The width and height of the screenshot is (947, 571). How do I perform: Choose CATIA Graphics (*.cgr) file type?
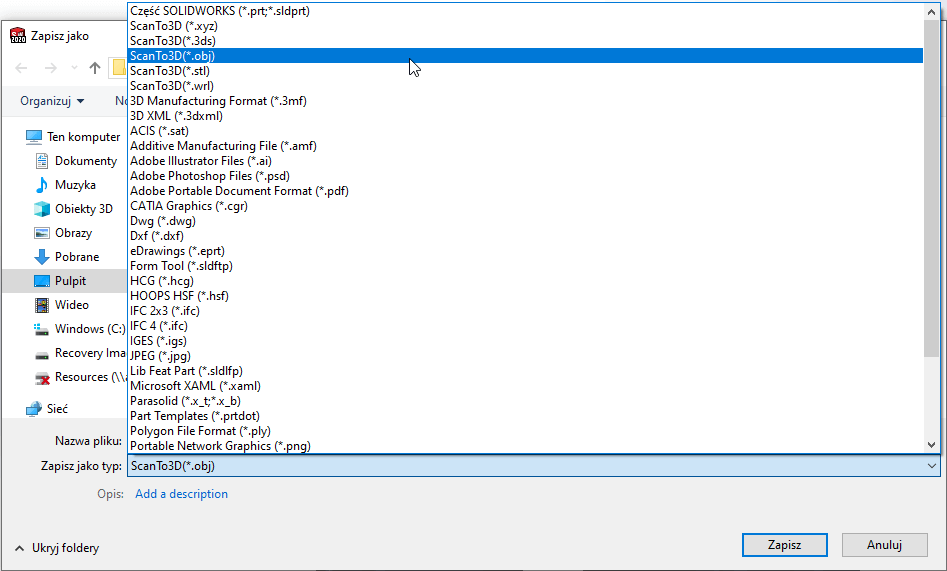coord(525,206)
